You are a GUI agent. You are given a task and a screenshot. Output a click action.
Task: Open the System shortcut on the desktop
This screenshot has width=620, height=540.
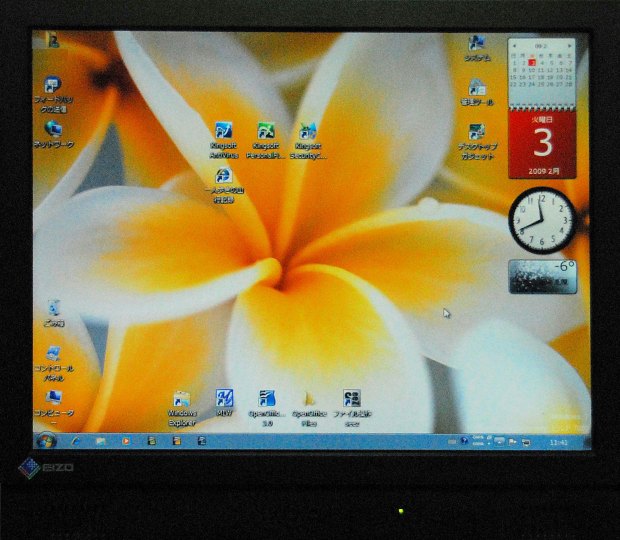[x=477, y=43]
